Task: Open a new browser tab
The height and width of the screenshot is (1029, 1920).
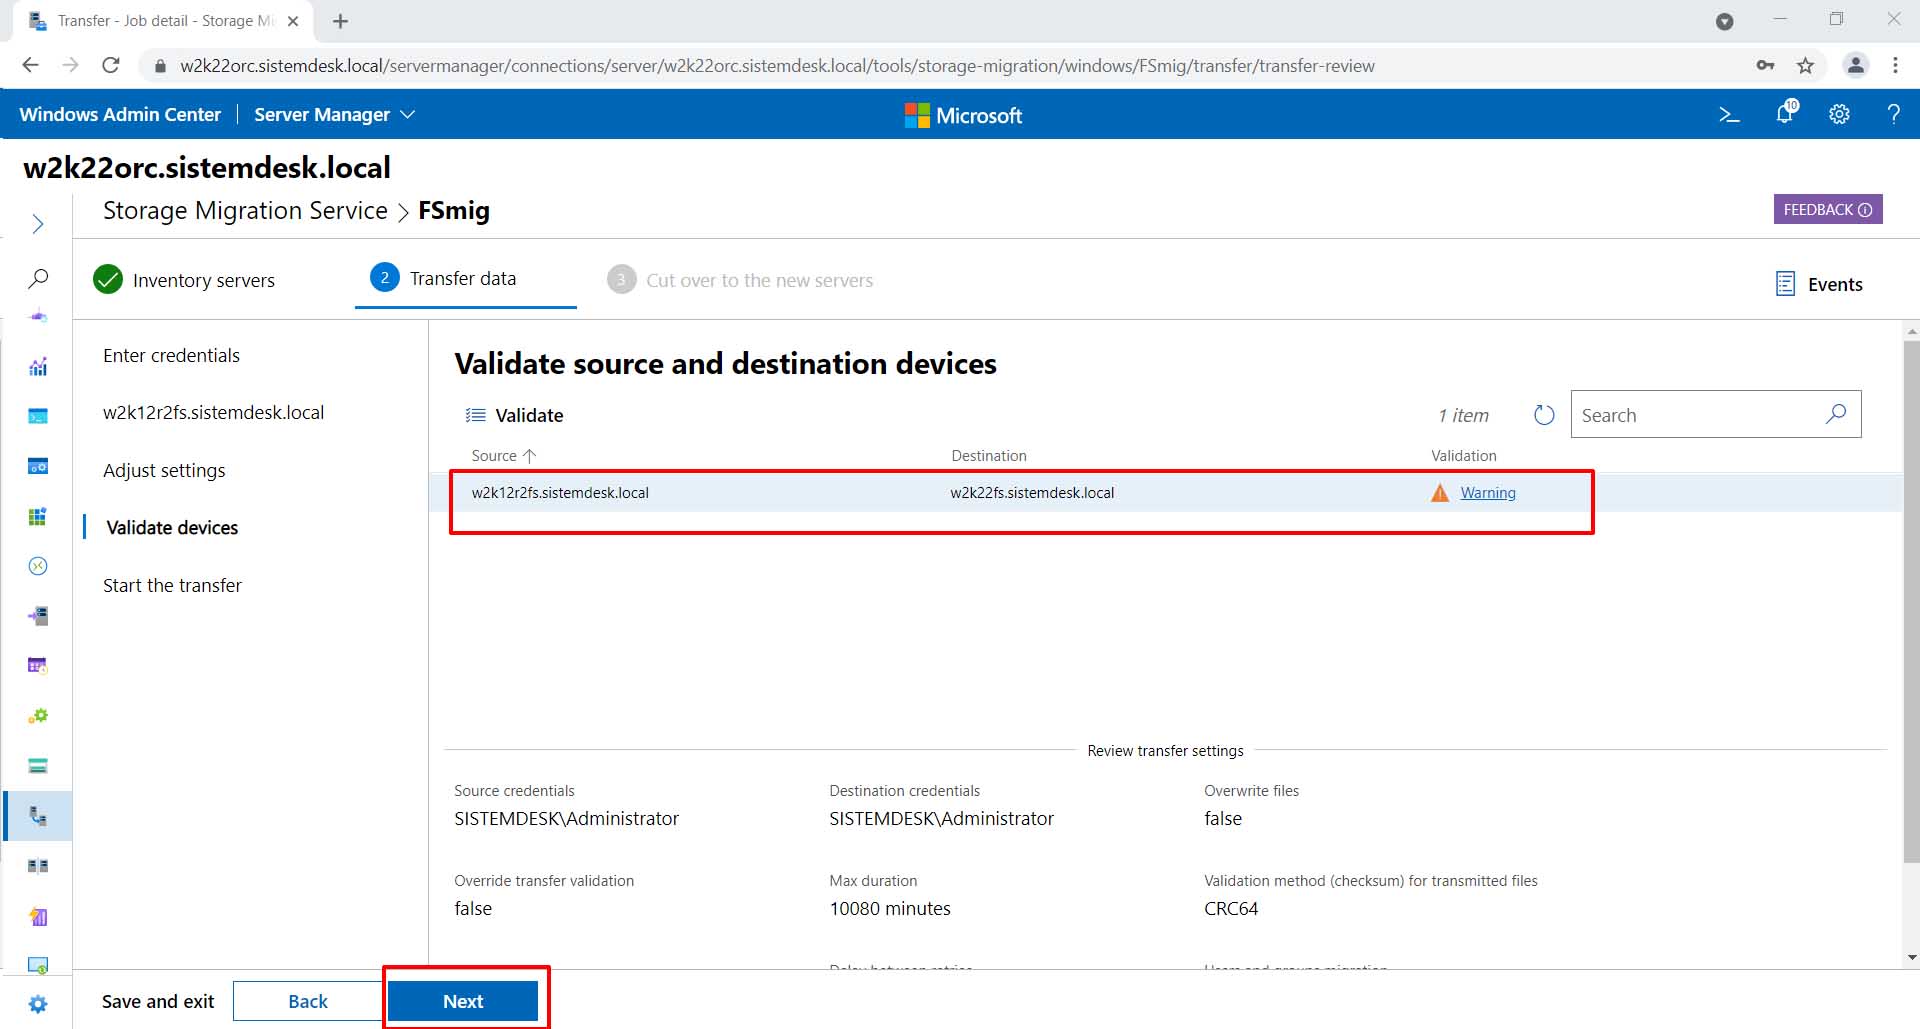Action: pos(340,21)
